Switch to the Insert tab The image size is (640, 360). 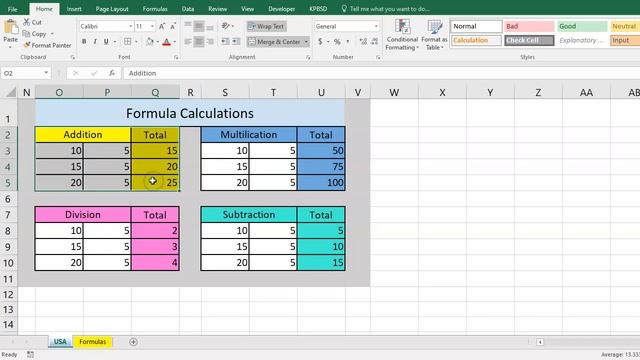point(74,9)
